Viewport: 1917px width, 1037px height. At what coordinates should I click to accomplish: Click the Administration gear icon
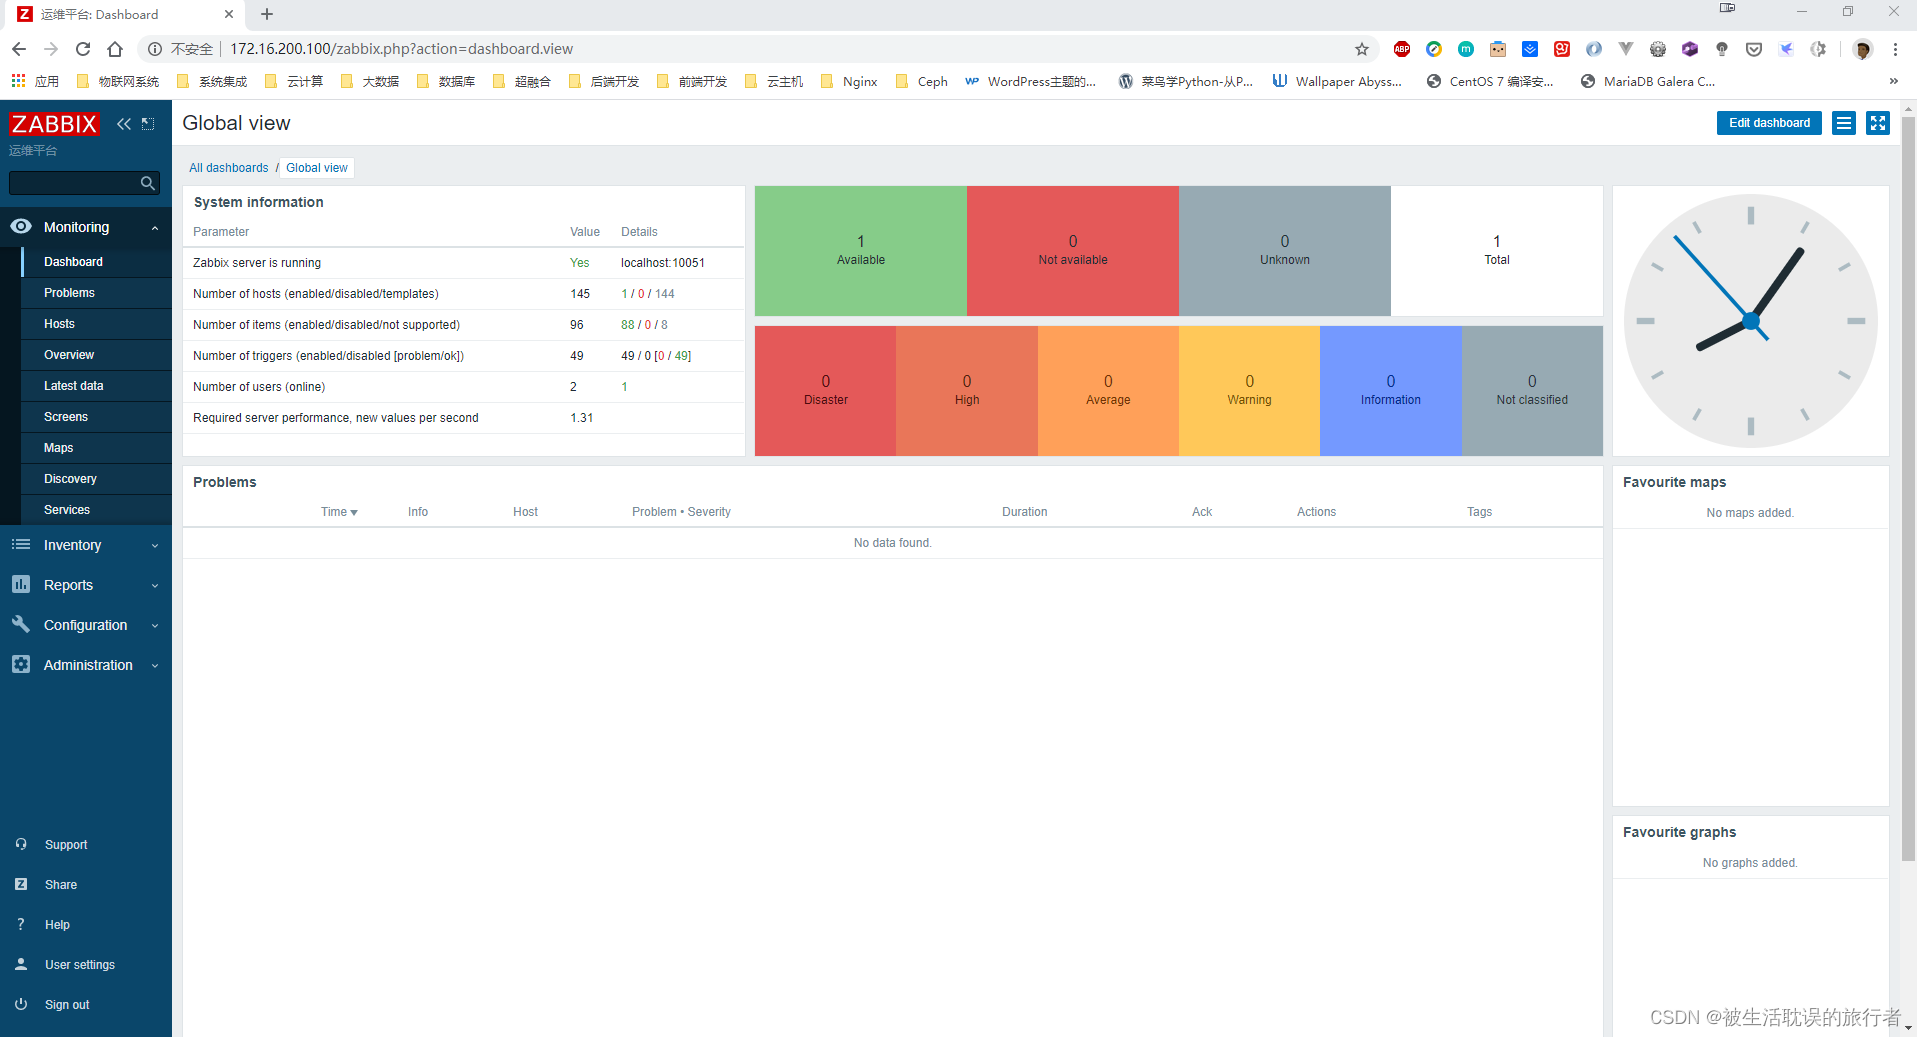(21, 665)
